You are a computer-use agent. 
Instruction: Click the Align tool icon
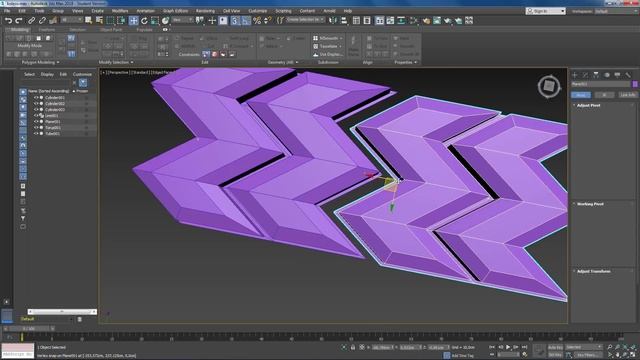344,20
